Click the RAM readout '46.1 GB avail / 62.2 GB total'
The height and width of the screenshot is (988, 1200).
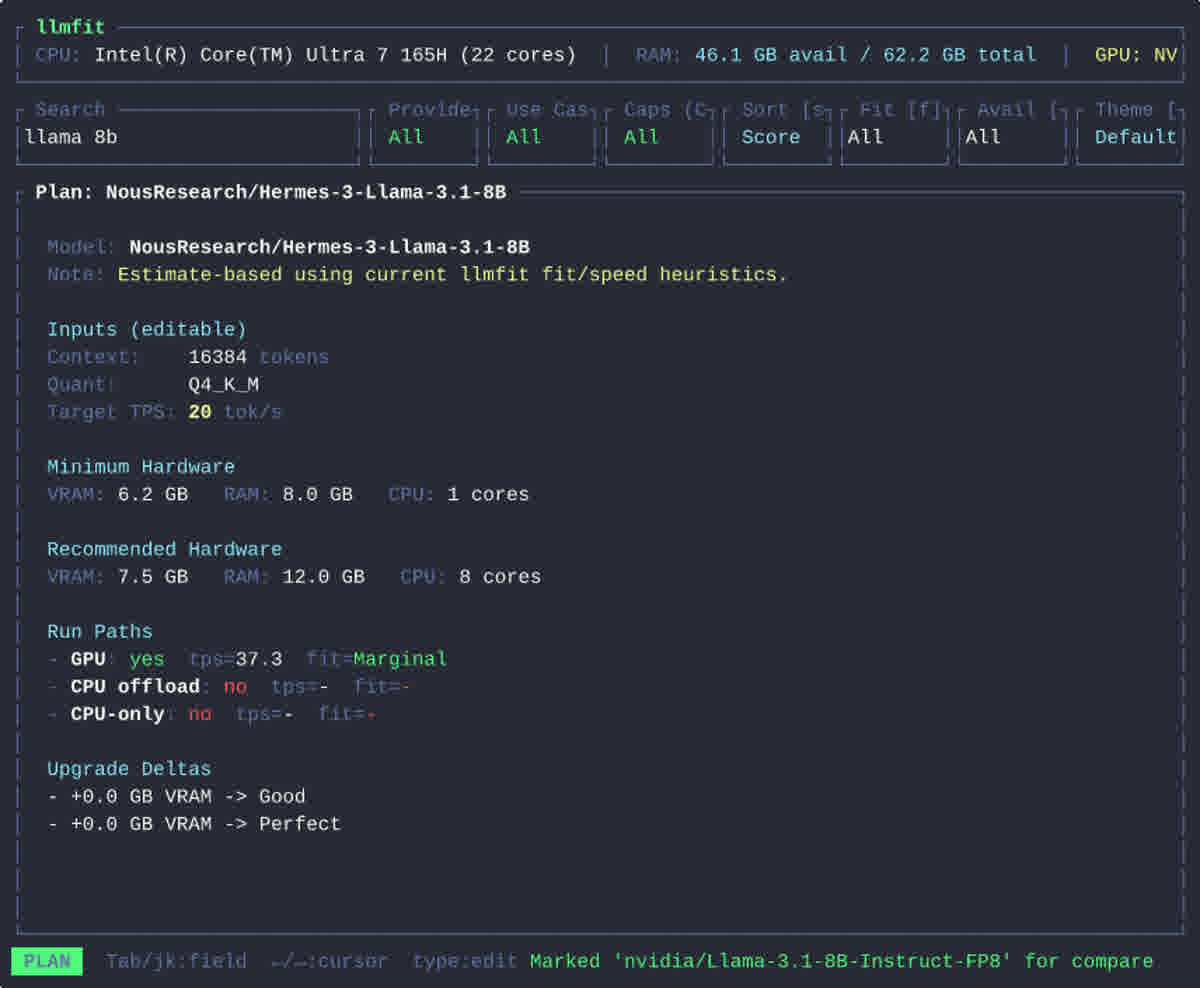click(x=865, y=55)
